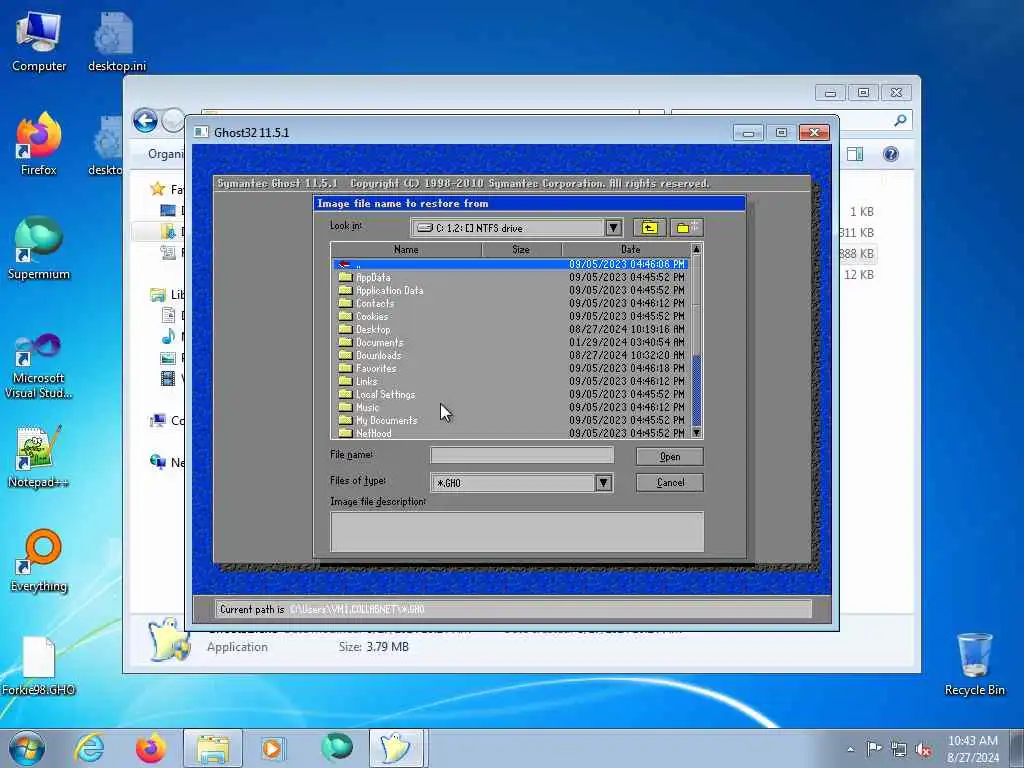Open the Contacts folder
The image size is (1024, 768).
click(511, 303)
